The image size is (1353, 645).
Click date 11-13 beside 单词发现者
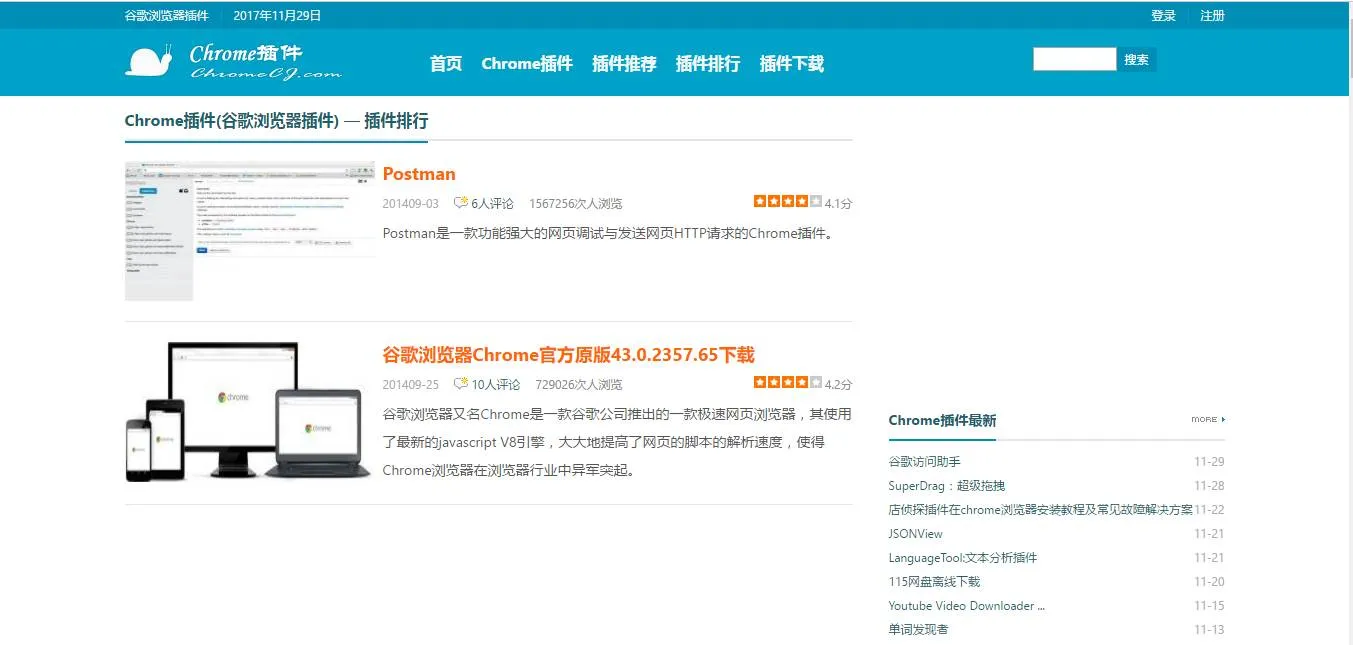tap(1209, 630)
